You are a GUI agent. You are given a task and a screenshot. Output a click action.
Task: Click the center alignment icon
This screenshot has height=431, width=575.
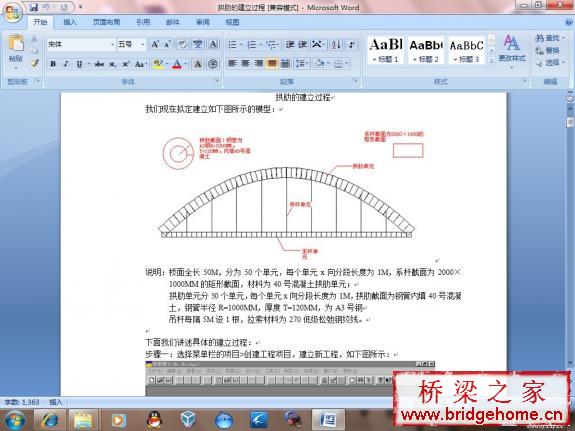pos(245,63)
